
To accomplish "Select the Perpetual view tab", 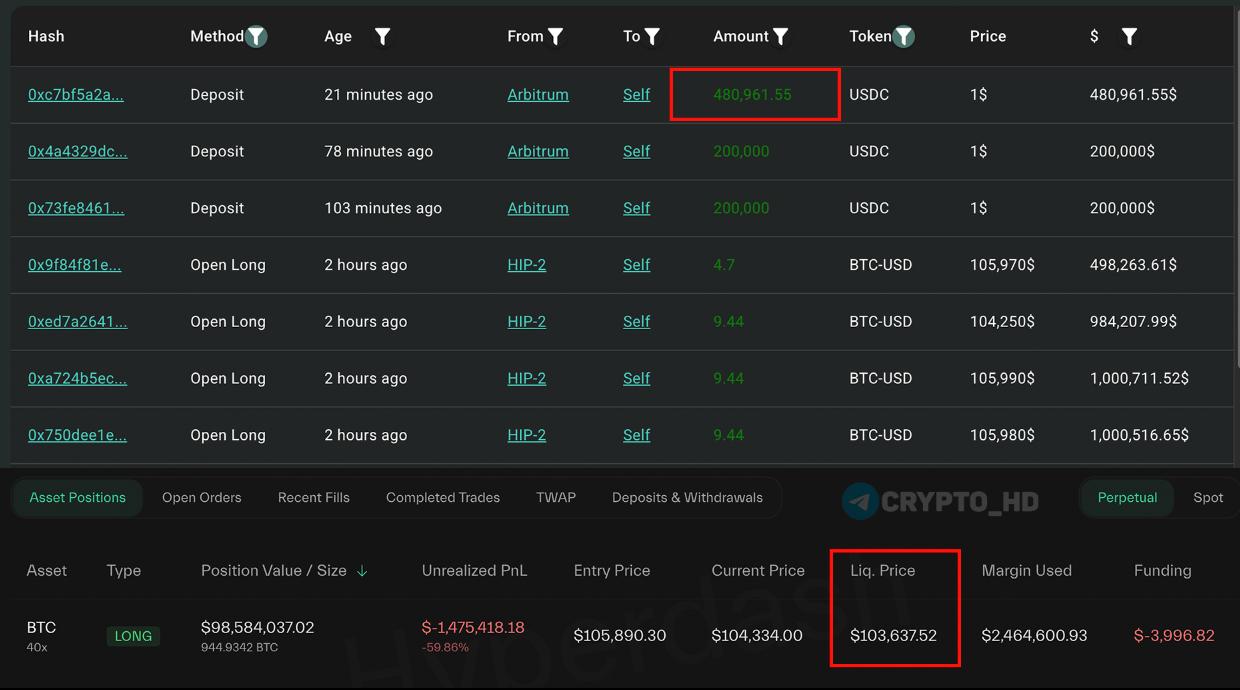I will (x=1127, y=497).
